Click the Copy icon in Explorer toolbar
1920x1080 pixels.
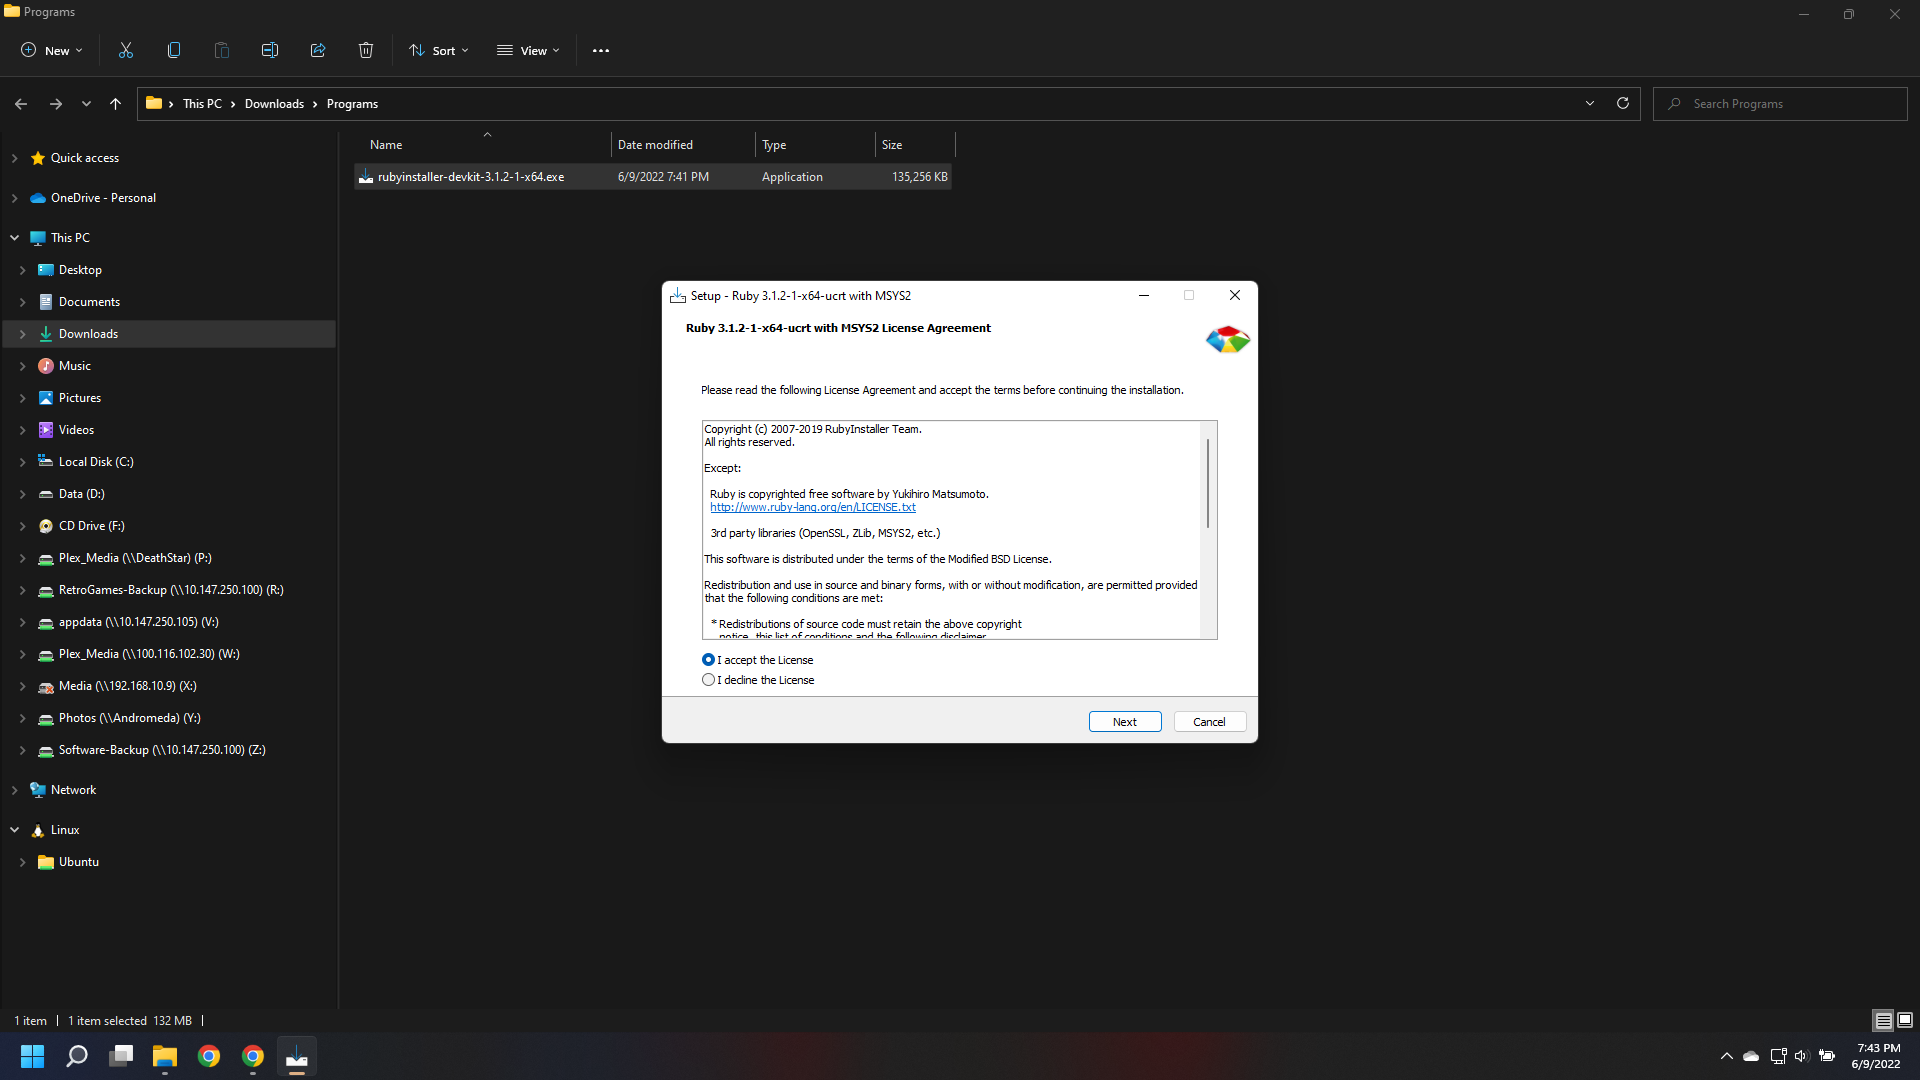point(174,50)
